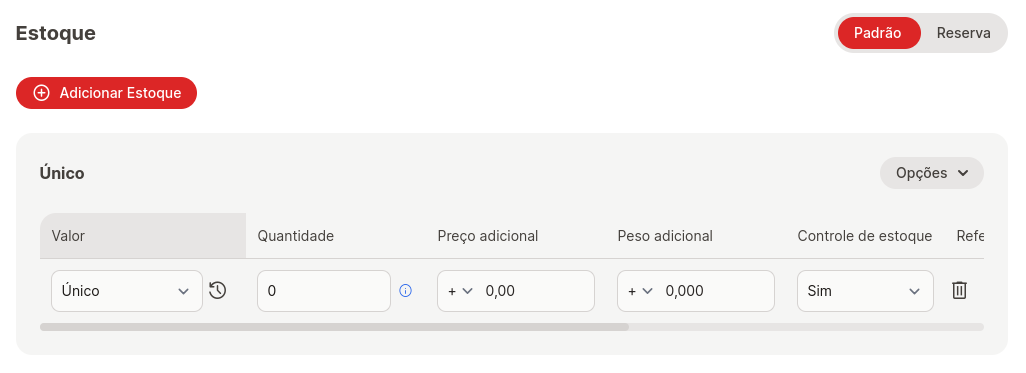Delete the row with the trash icon

click(x=959, y=290)
